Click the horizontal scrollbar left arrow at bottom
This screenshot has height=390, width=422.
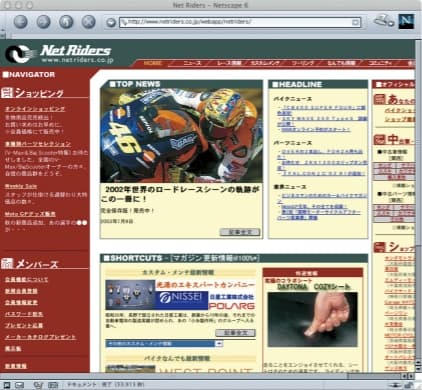coord(404,376)
